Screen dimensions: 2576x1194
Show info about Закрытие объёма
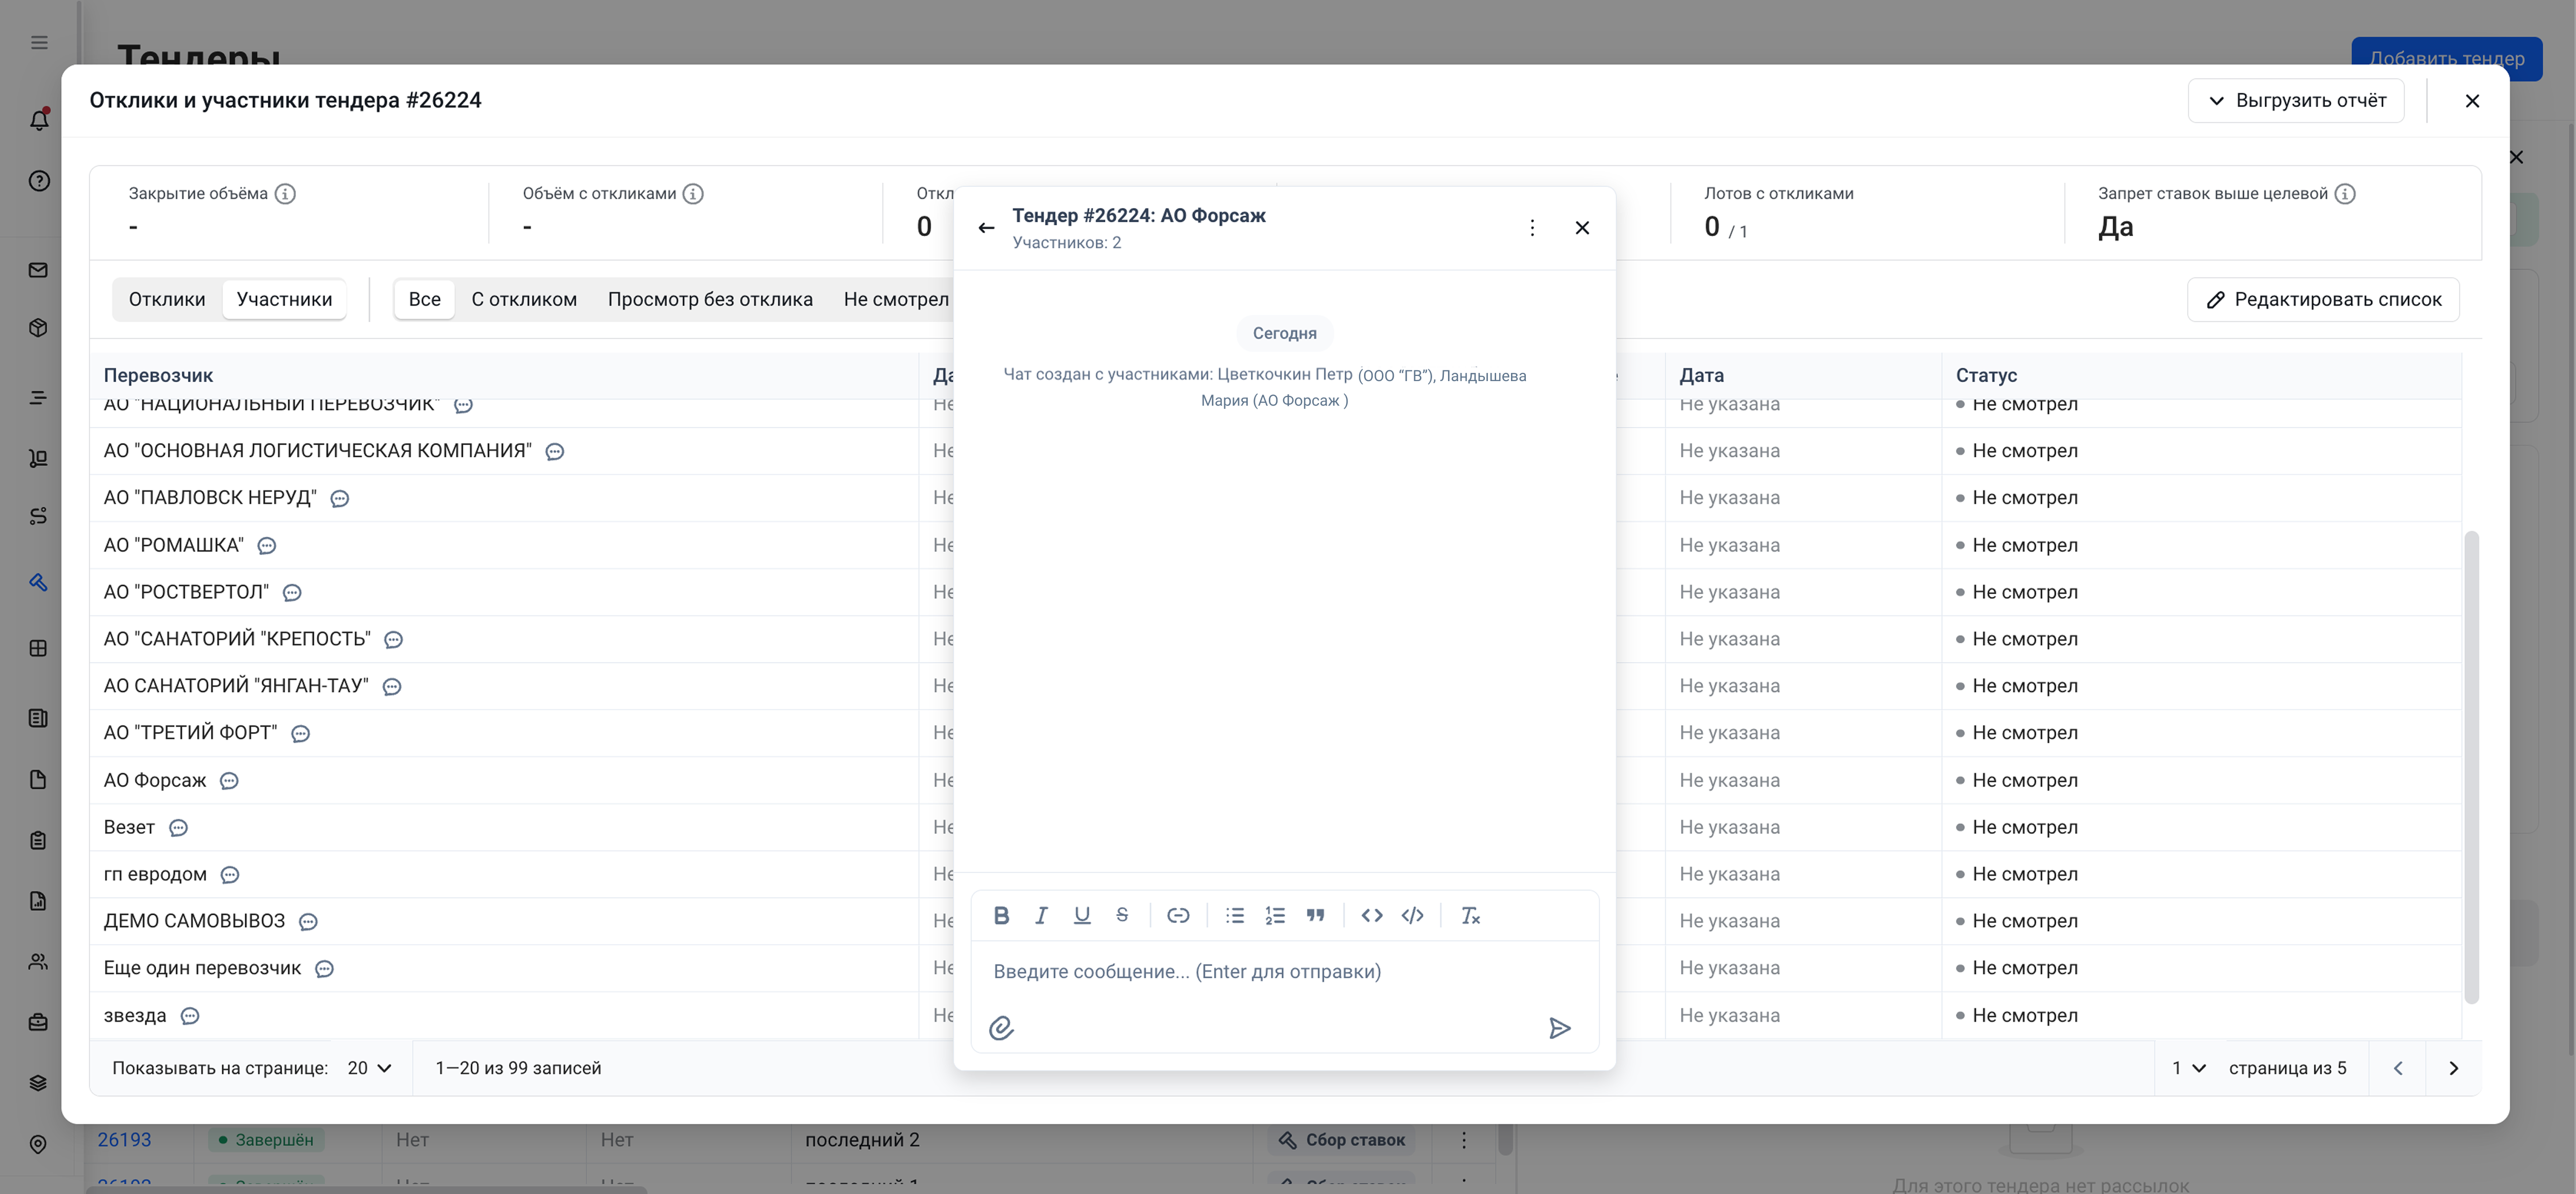pos(285,194)
